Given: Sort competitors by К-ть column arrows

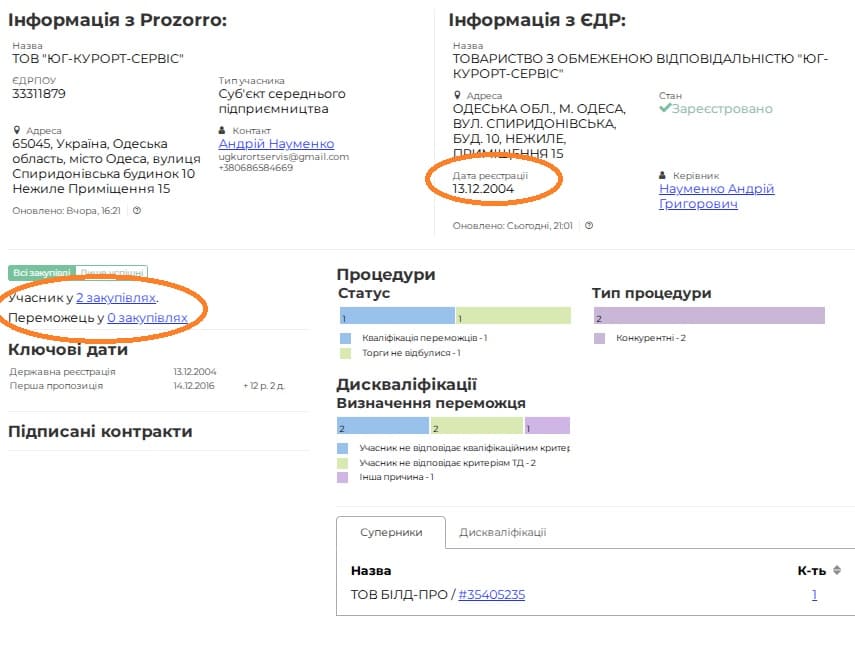Looking at the screenshot, I should pyautogui.click(x=837, y=571).
